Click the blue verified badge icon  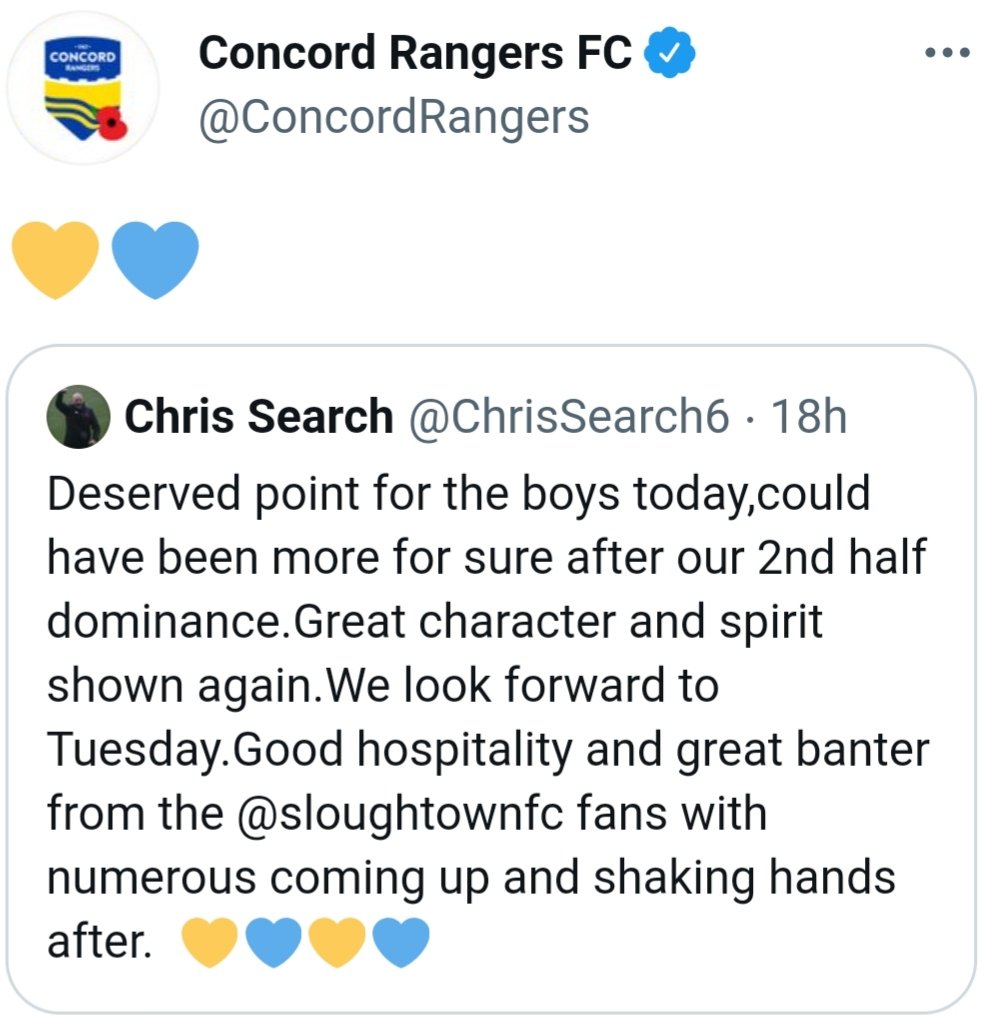[x=669, y=52]
